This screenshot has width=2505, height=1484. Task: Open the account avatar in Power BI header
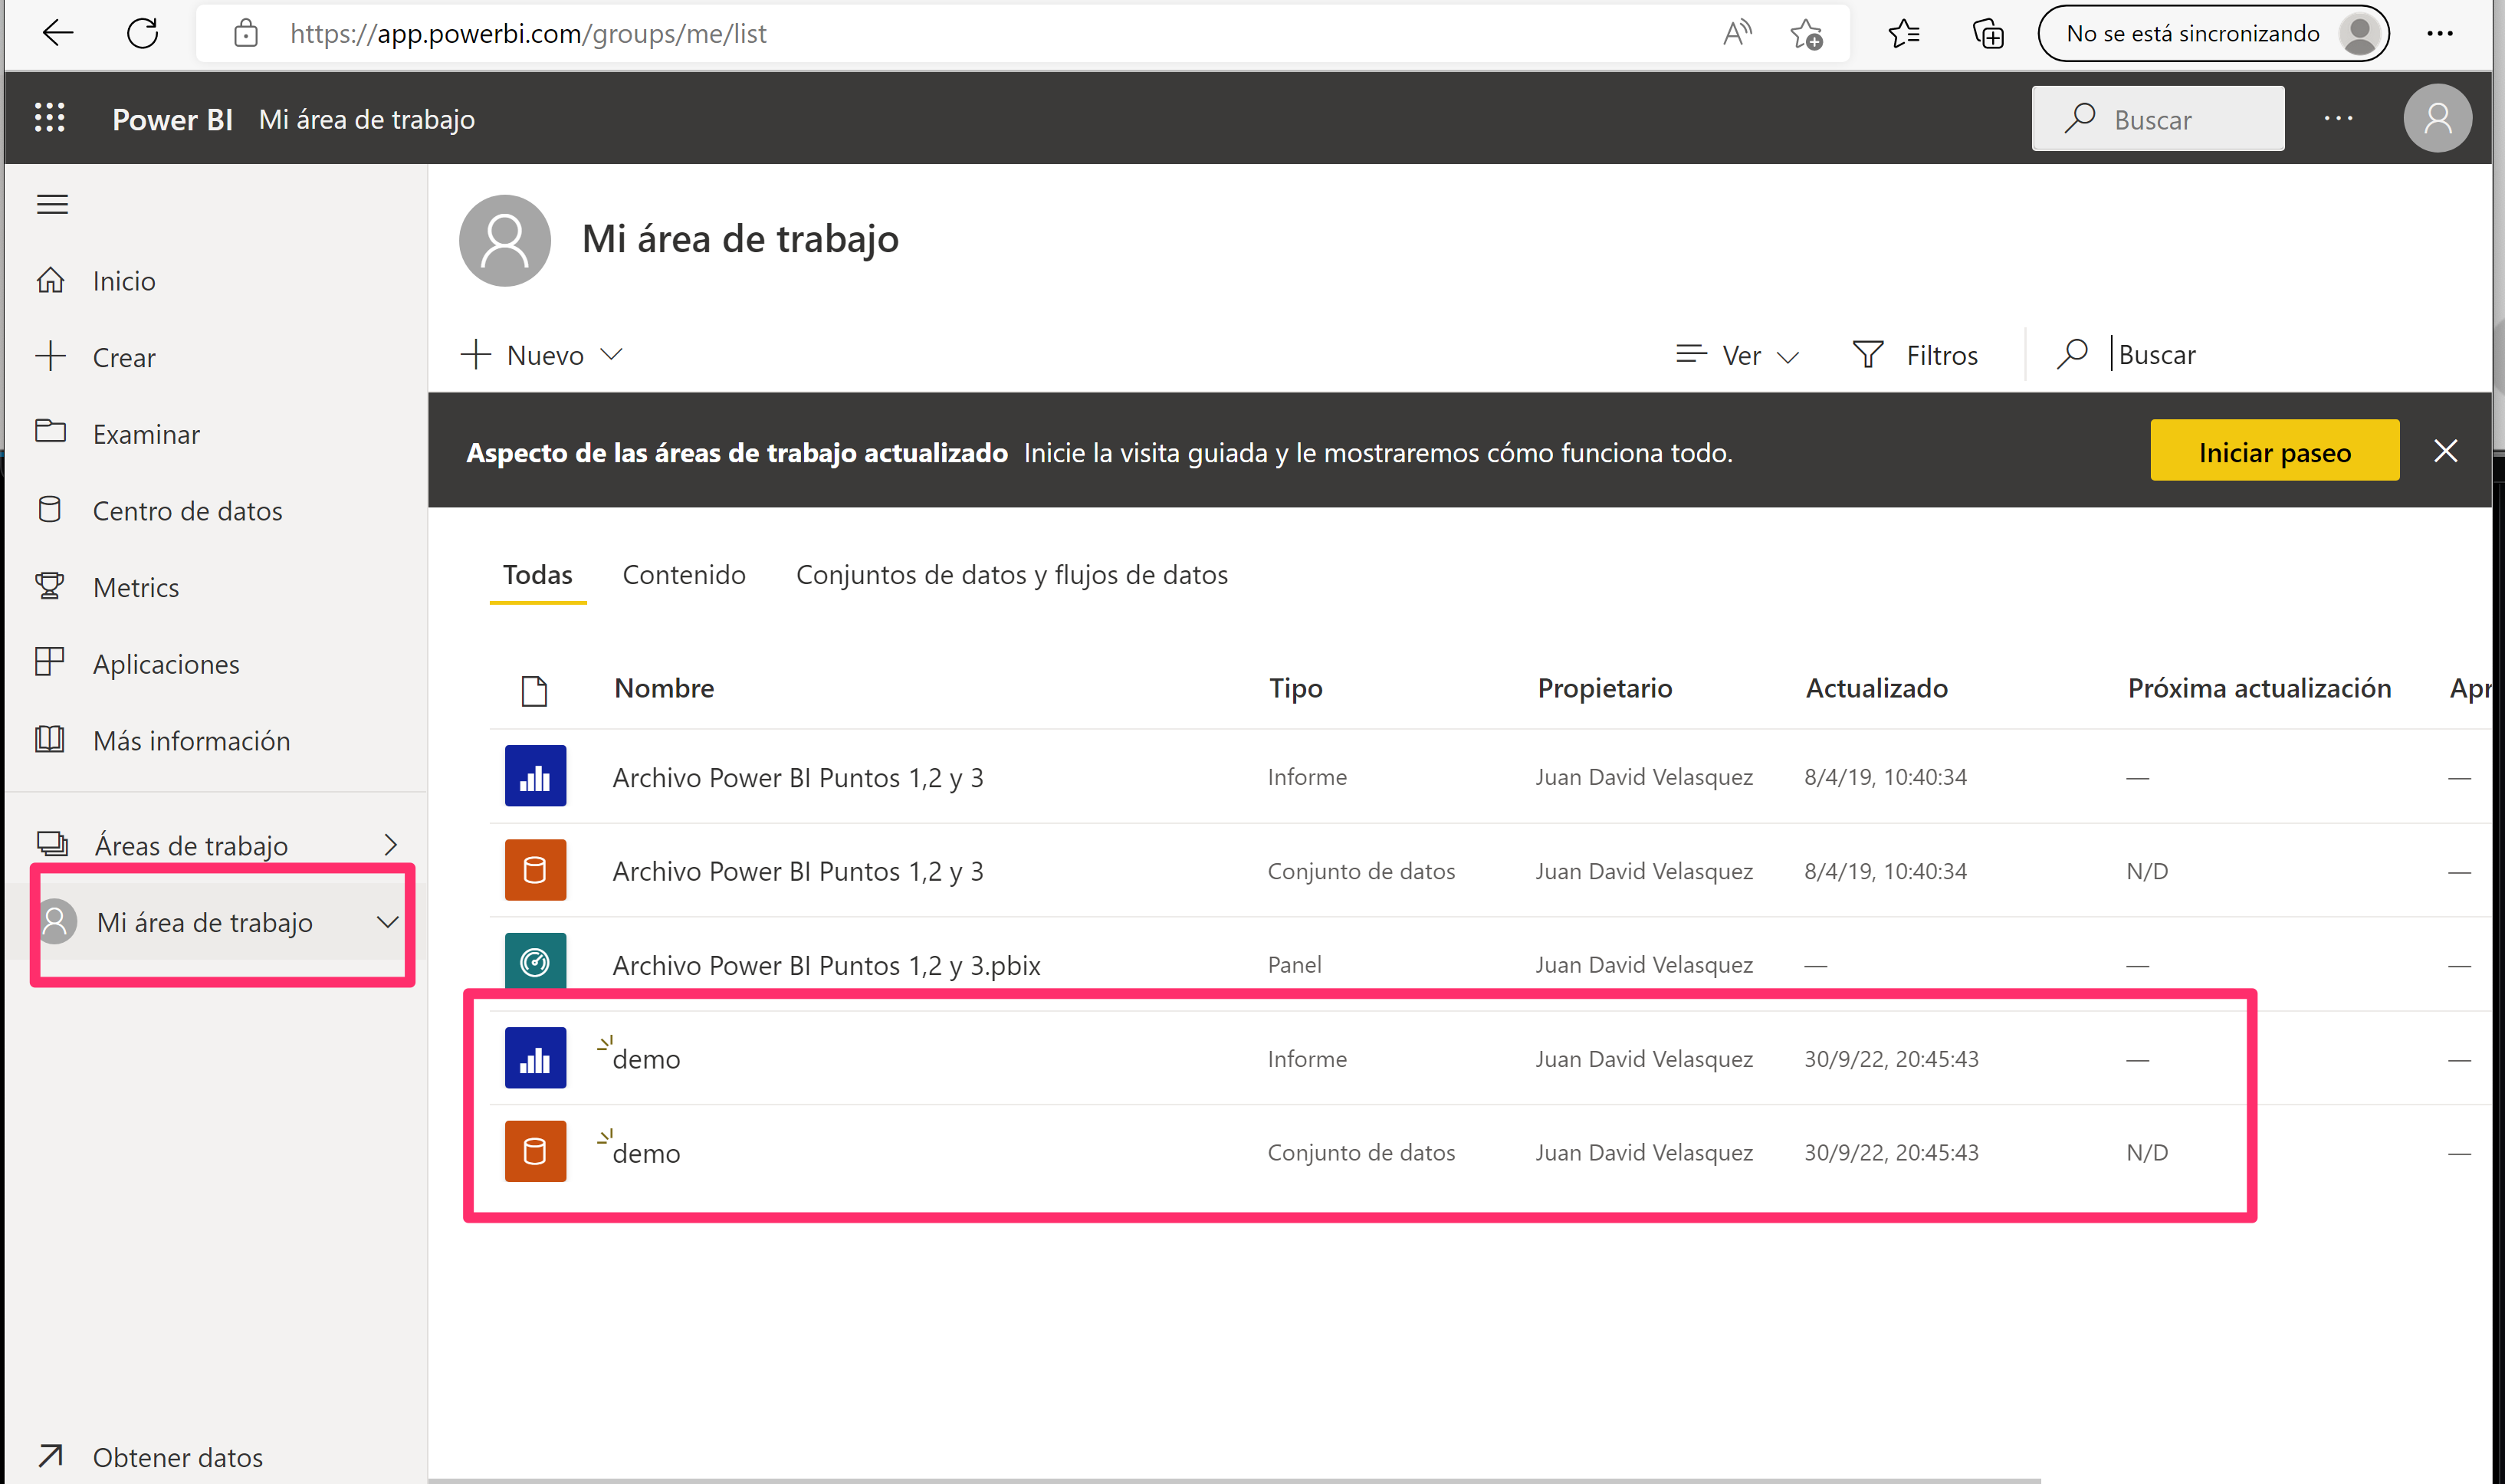coord(2438,118)
